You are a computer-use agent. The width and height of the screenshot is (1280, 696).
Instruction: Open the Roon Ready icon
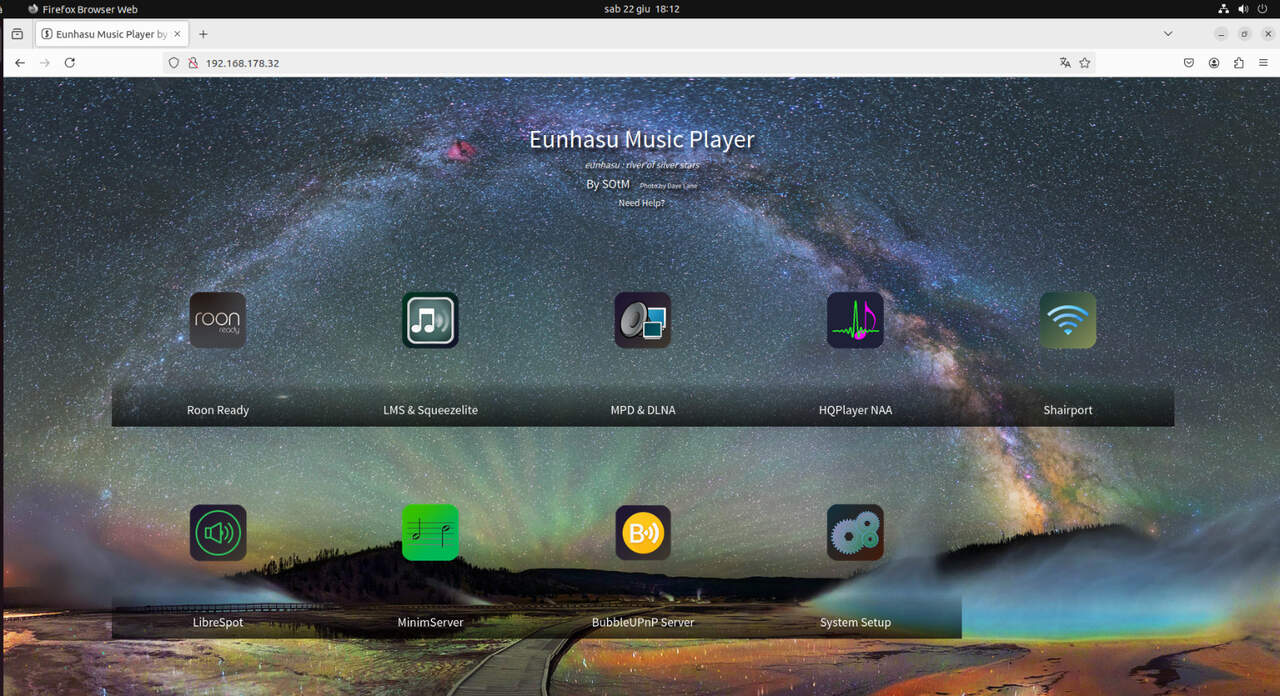pos(218,320)
